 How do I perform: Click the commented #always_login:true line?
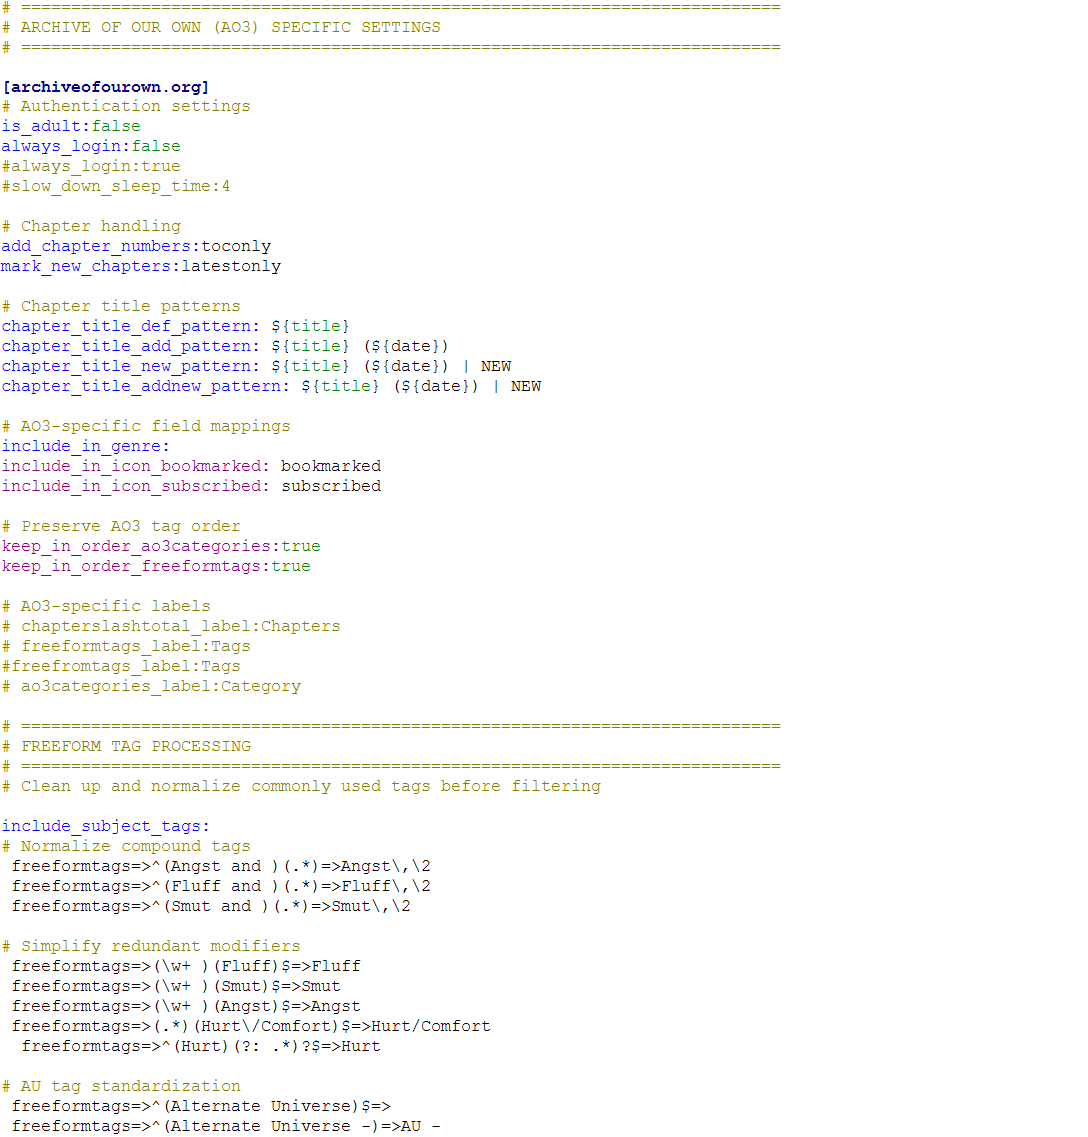tap(91, 166)
